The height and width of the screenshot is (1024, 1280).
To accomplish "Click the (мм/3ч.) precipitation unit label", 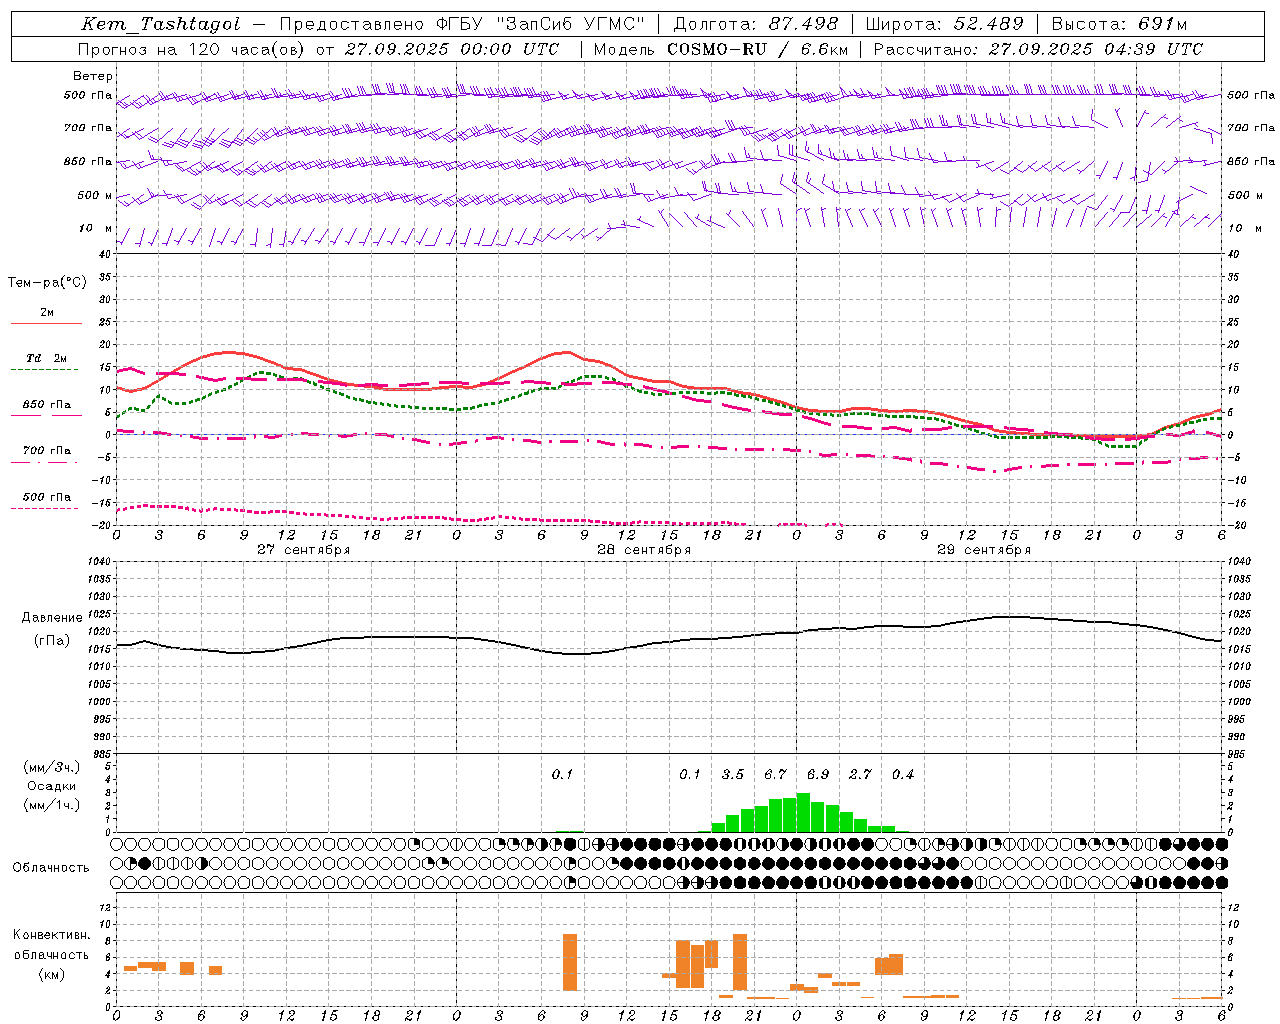I will point(52,767).
